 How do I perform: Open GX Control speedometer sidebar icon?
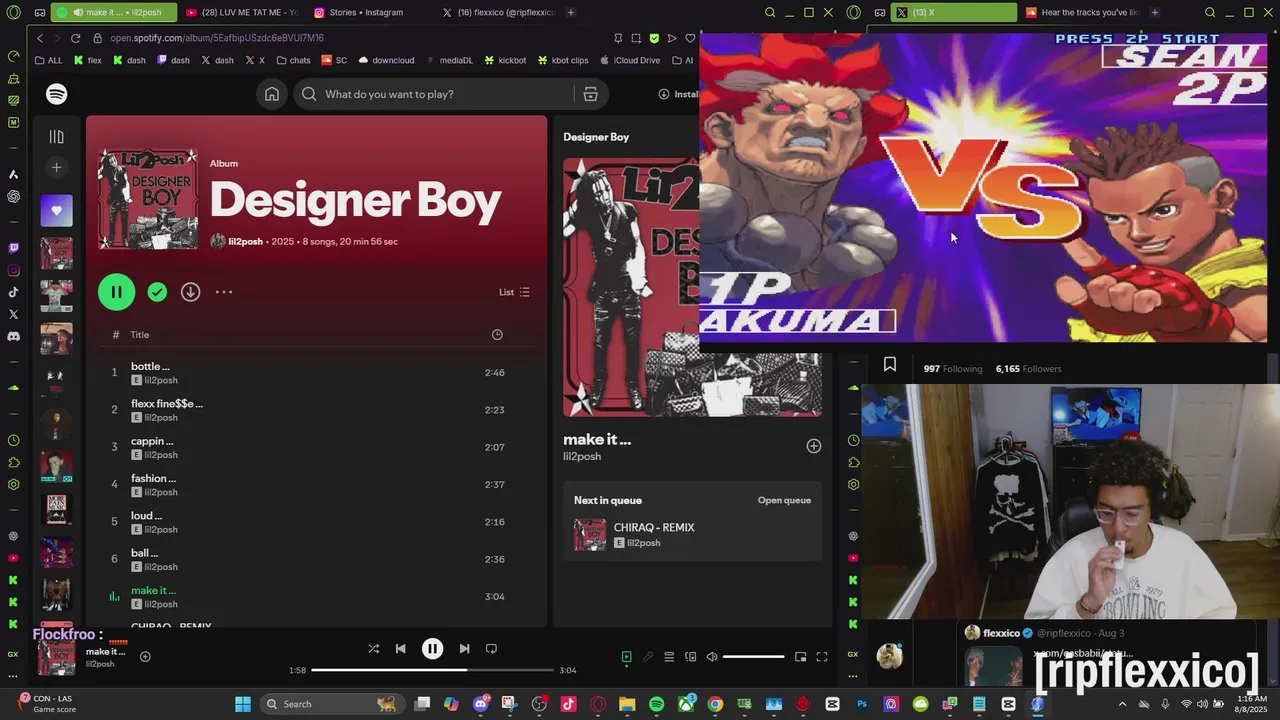tap(13, 56)
